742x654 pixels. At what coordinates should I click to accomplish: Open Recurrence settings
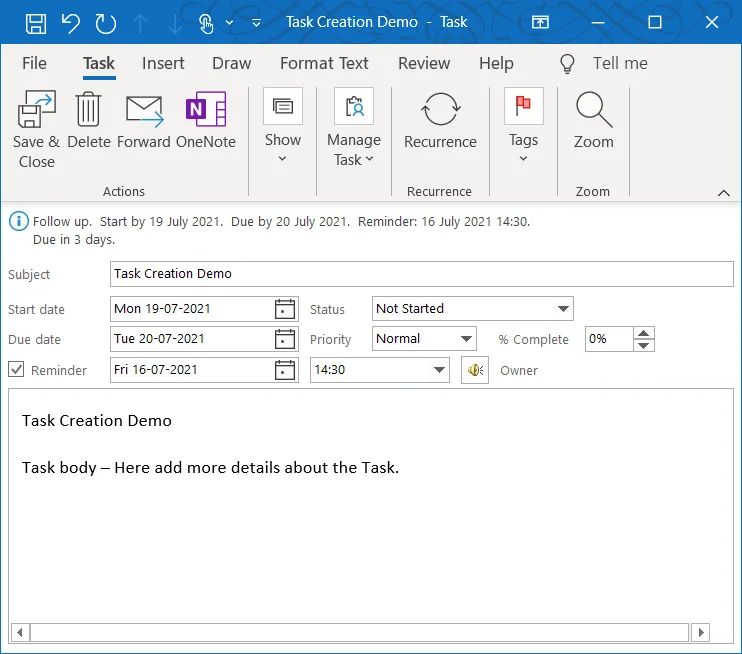(x=440, y=120)
